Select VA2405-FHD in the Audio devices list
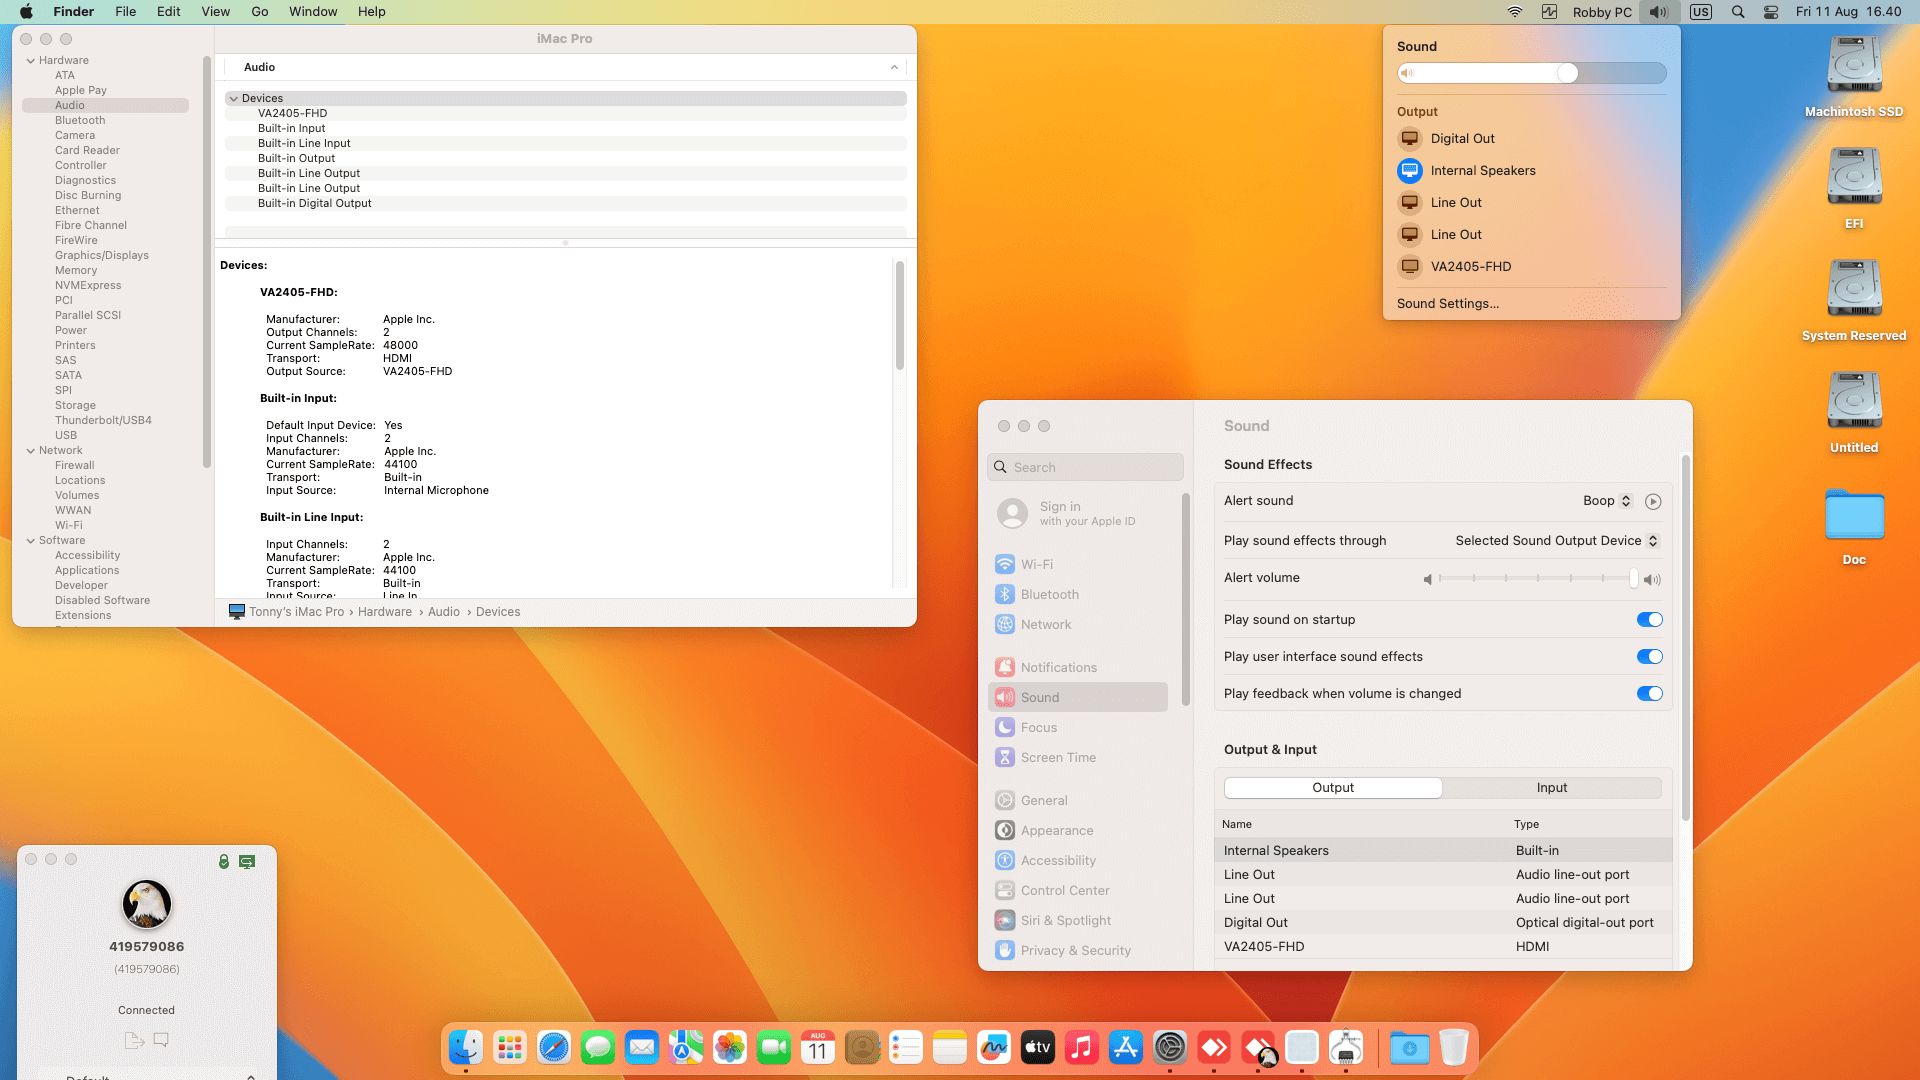The image size is (1920, 1080). coord(566,114)
